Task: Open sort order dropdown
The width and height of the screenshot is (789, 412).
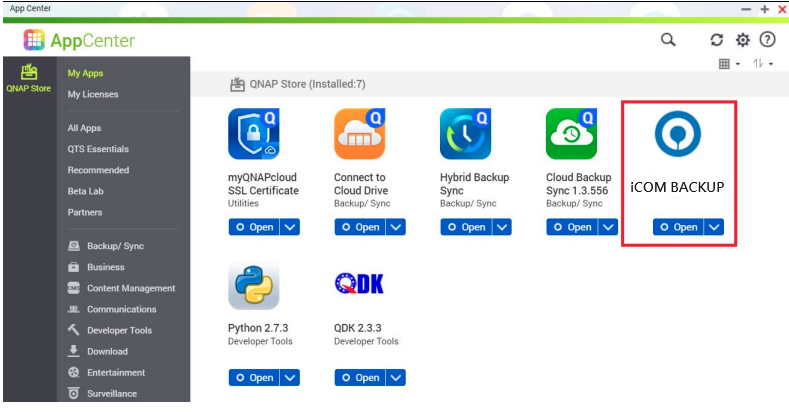Action: point(763,63)
